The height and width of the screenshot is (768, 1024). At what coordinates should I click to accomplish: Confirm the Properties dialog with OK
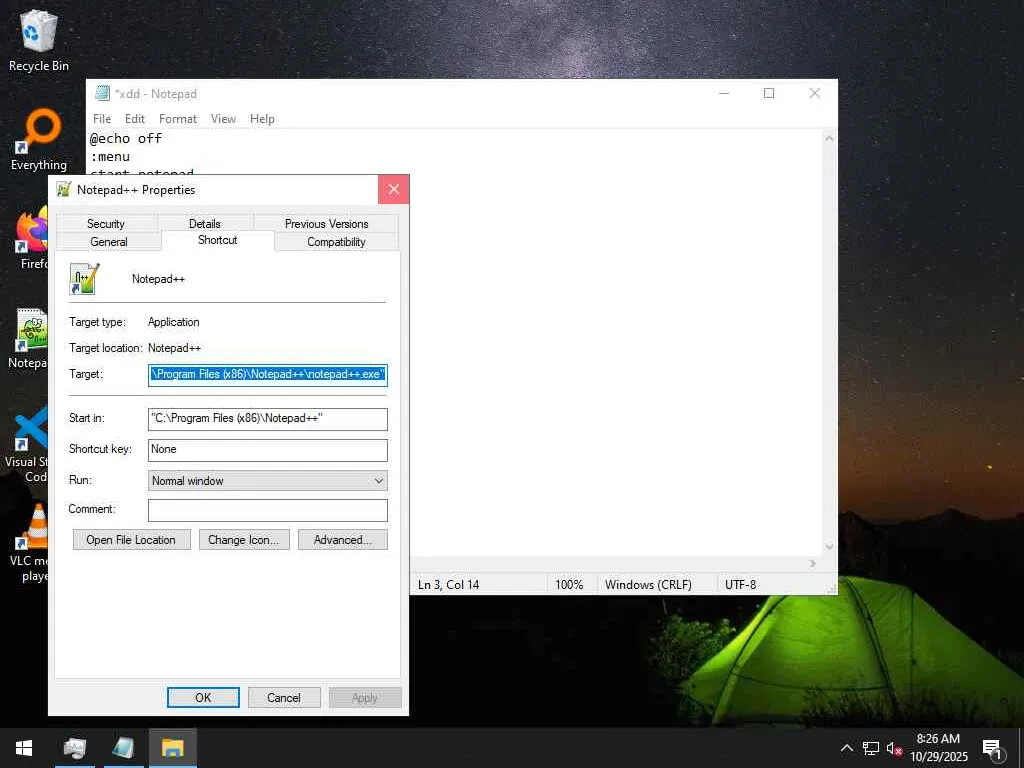(x=203, y=697)
